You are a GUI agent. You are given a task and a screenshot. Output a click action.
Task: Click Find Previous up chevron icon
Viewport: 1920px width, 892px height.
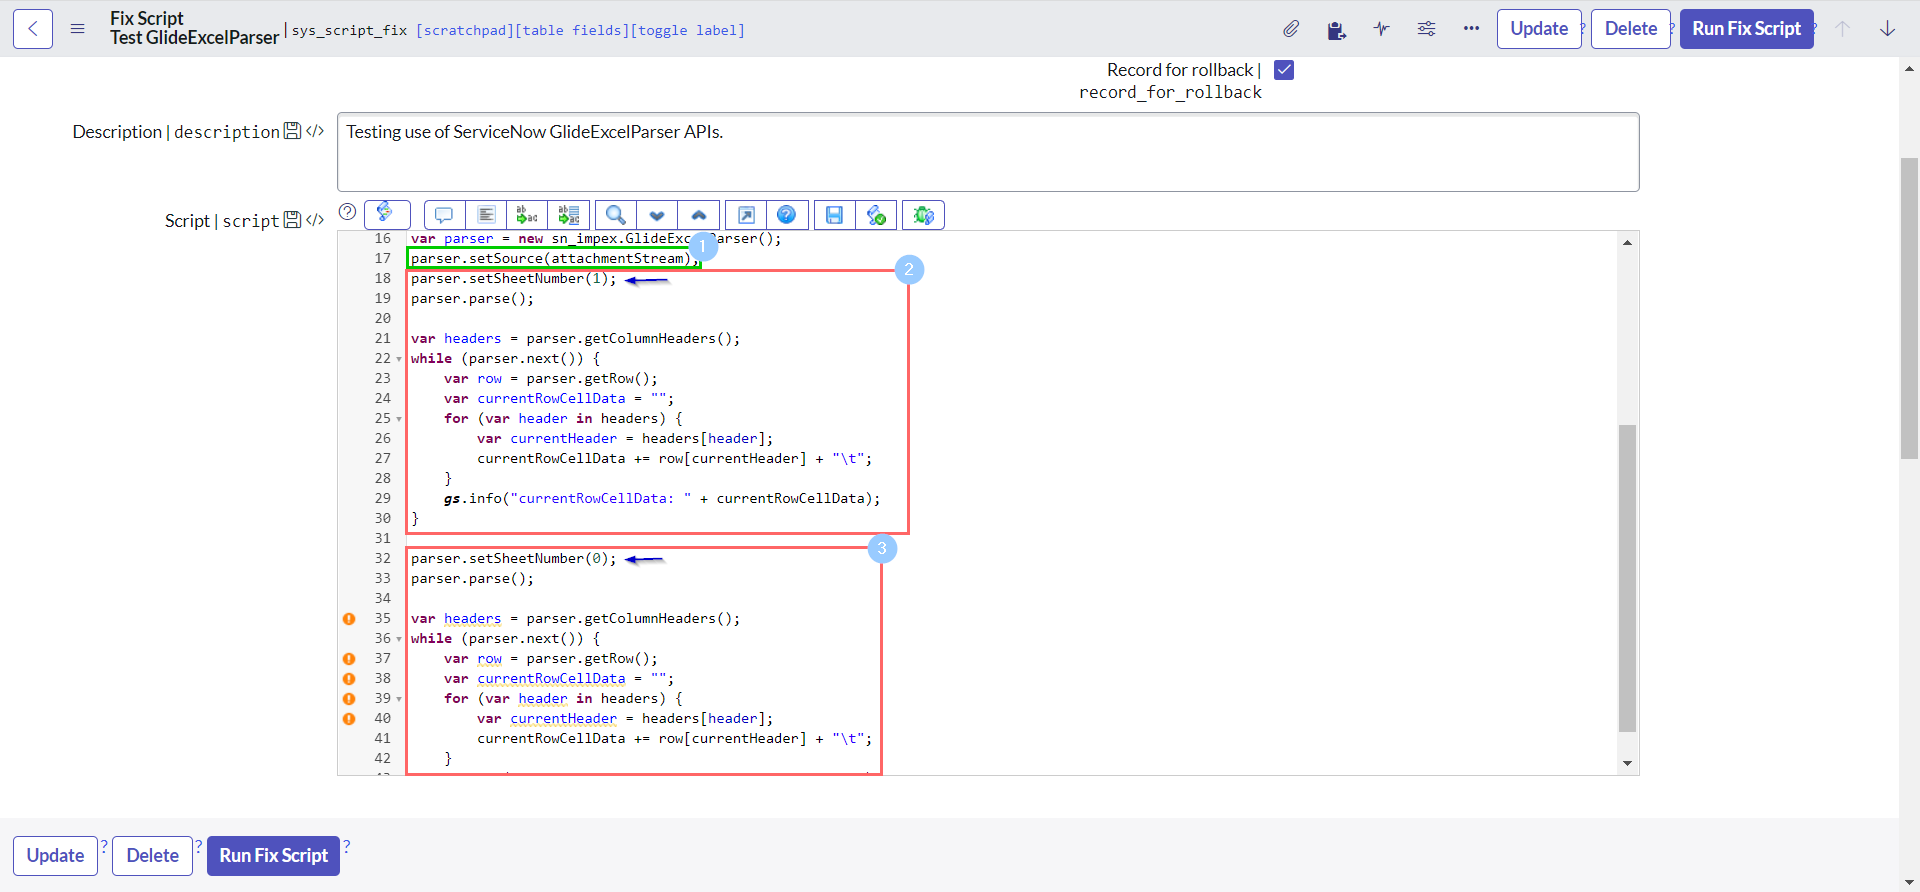click(x=699, y=215)
